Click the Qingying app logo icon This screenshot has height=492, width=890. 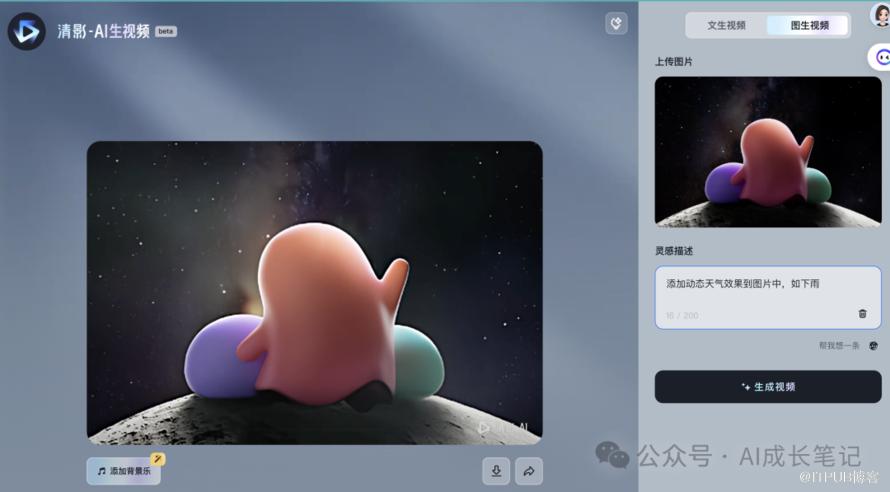[x=27, y=31]
